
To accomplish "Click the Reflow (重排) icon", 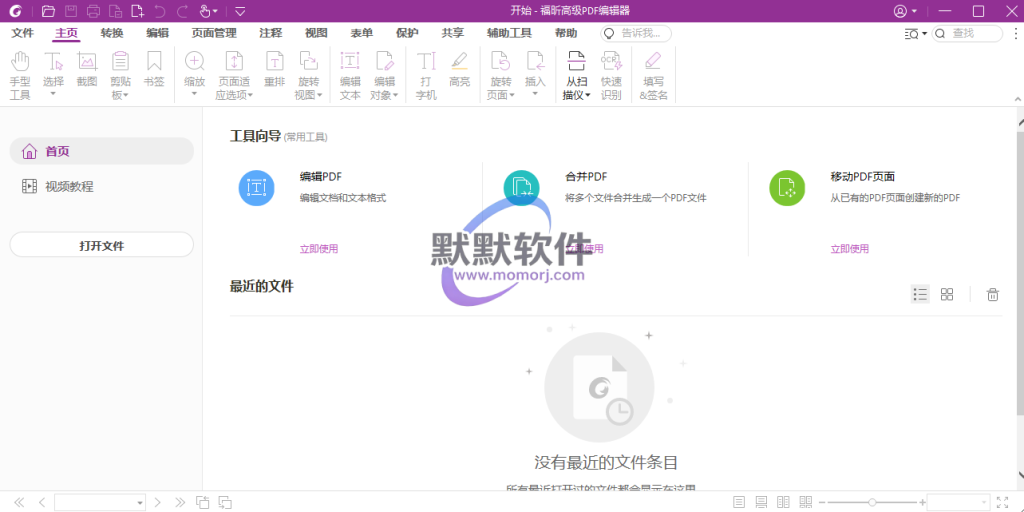I will pyautogui.click(x=274, y=67).
